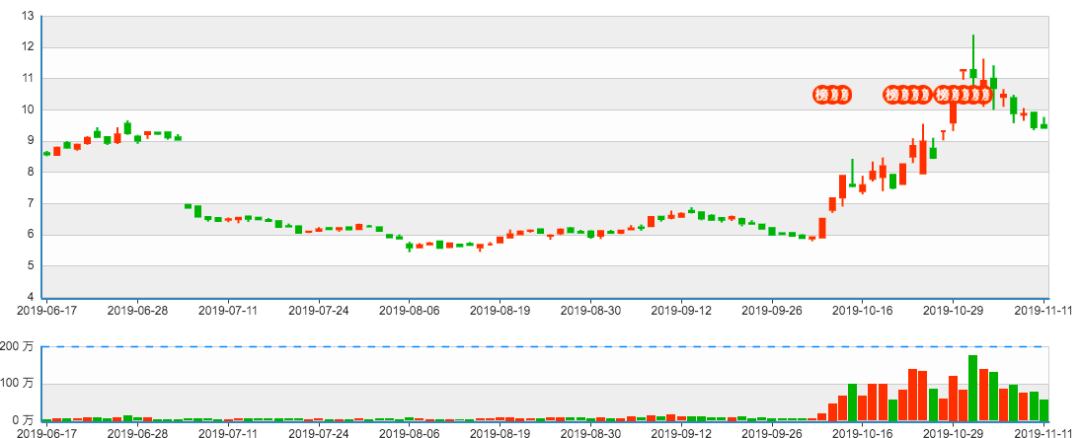Click date 2019-08-06 under the volume chart

pyautogui.click(x=409, y=432)
